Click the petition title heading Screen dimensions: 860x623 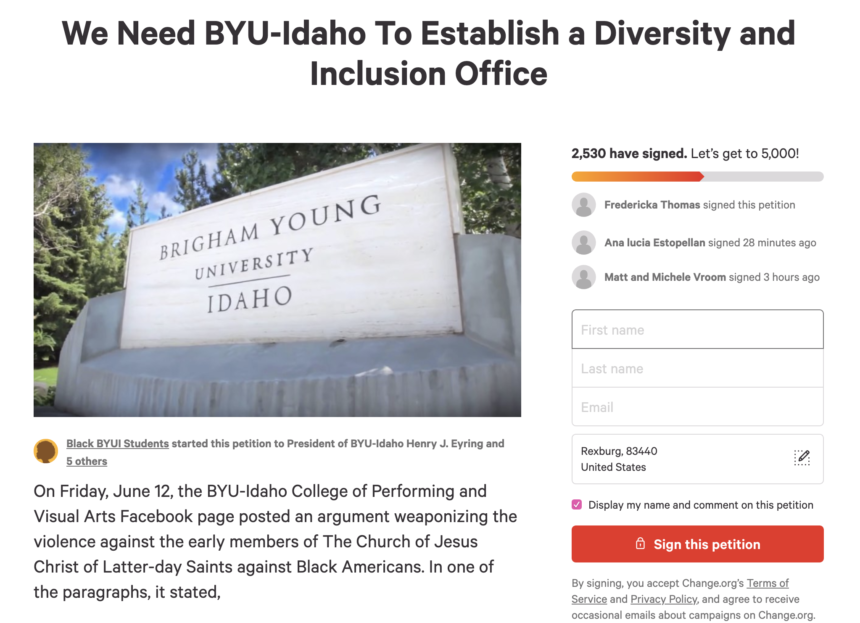pos(428,53)
